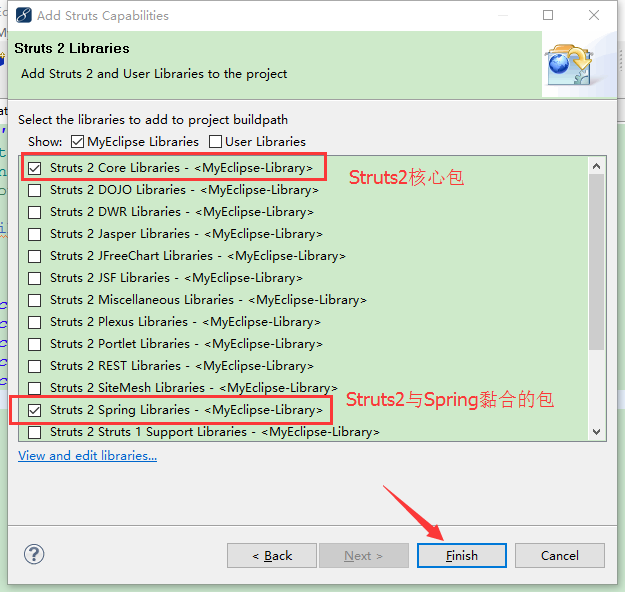The image size is (625, 592).
Task: Click Finish to add Struts capabilities
Action: [462, 555]
